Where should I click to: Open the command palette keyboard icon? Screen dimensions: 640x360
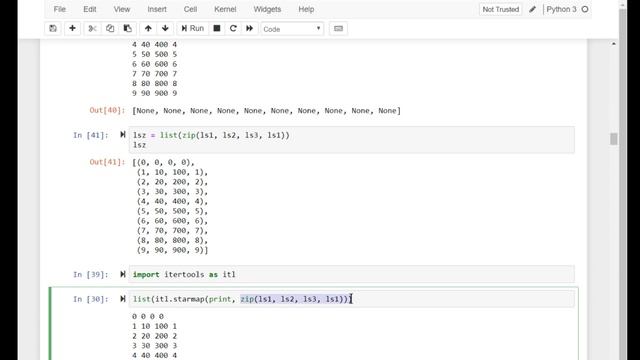click(x=338, y=29)
